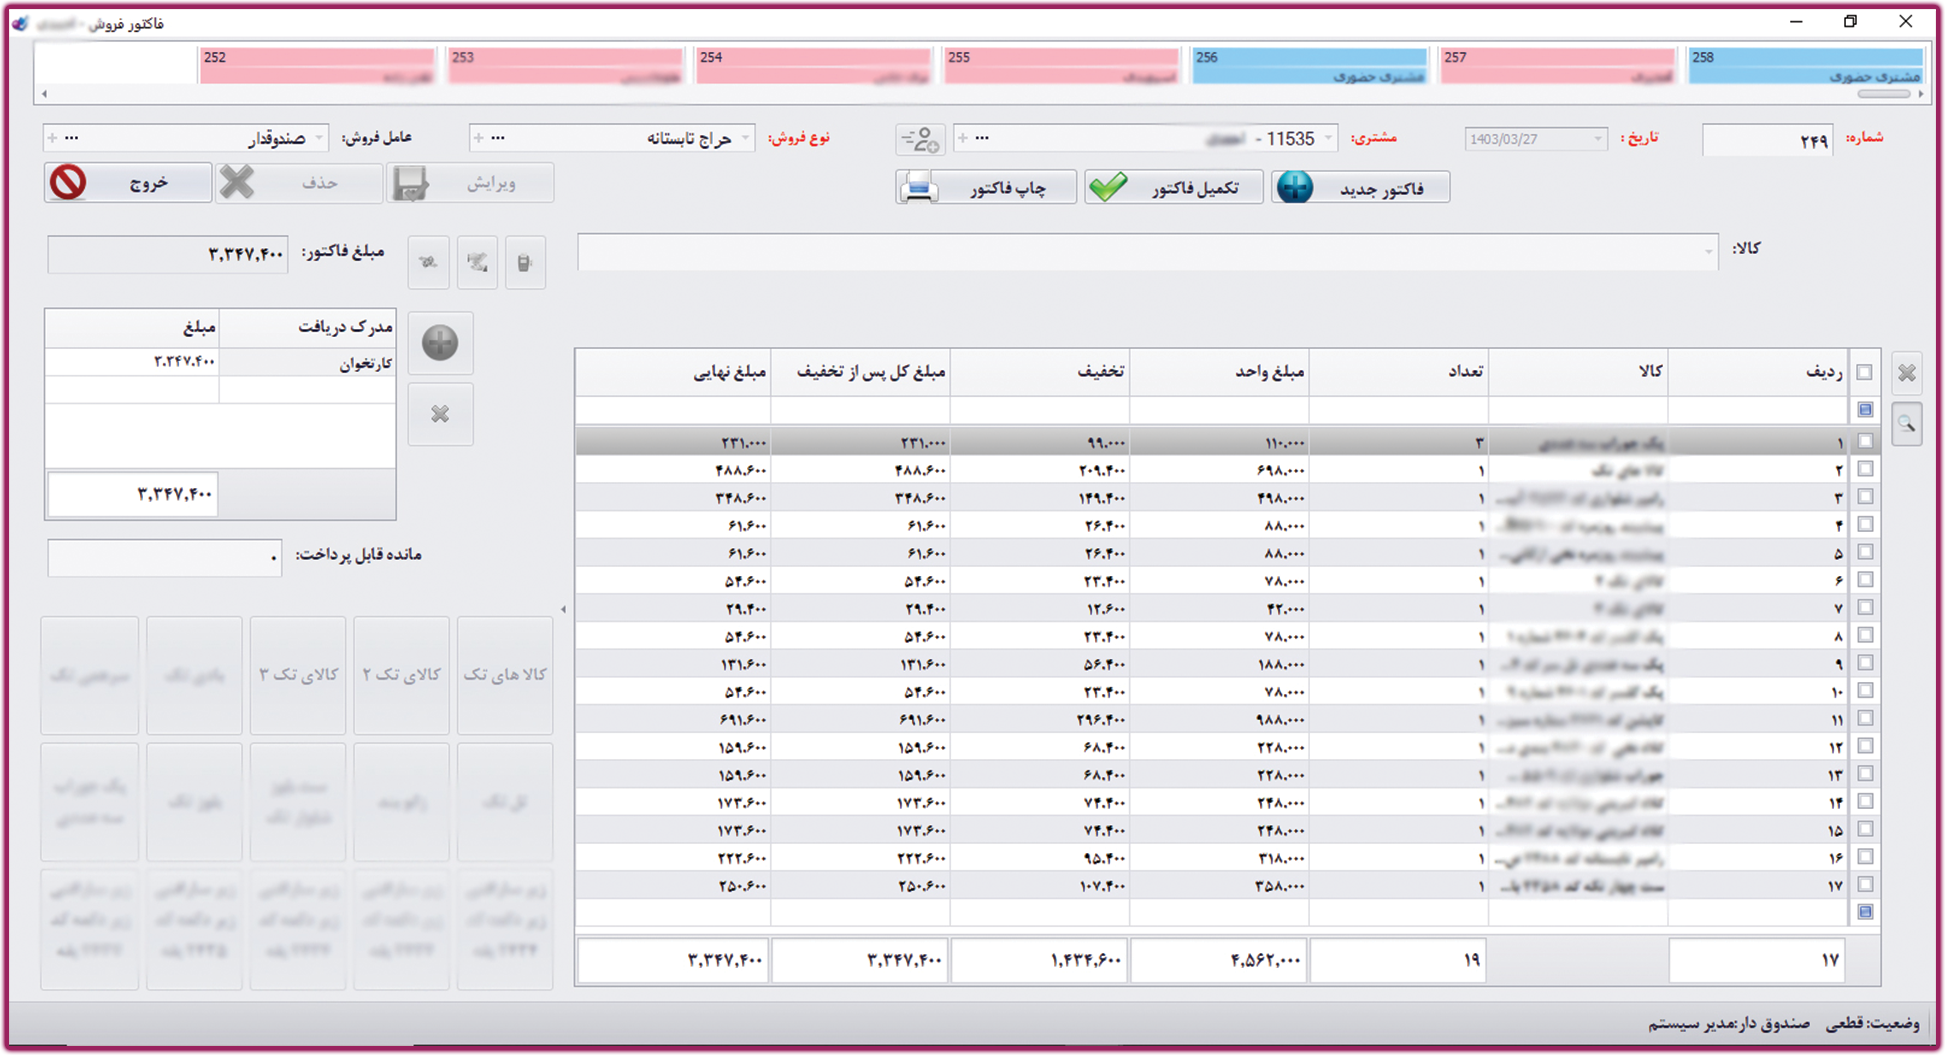
Task: Click the POS card reader icon
Action: 525,263
